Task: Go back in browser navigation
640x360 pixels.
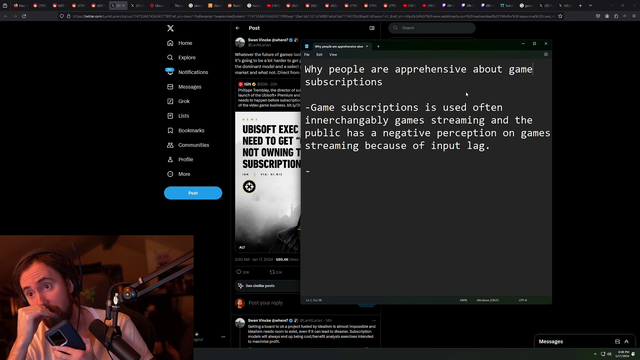Action: click(x=6, y=16)
